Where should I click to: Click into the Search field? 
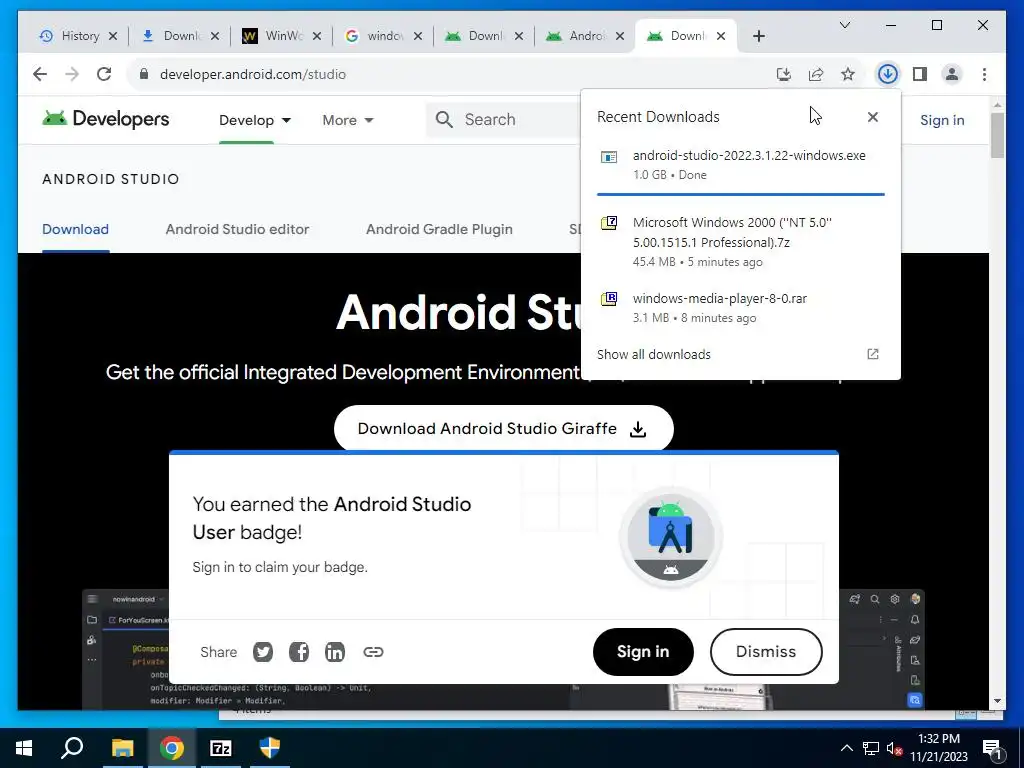(503, 120)
